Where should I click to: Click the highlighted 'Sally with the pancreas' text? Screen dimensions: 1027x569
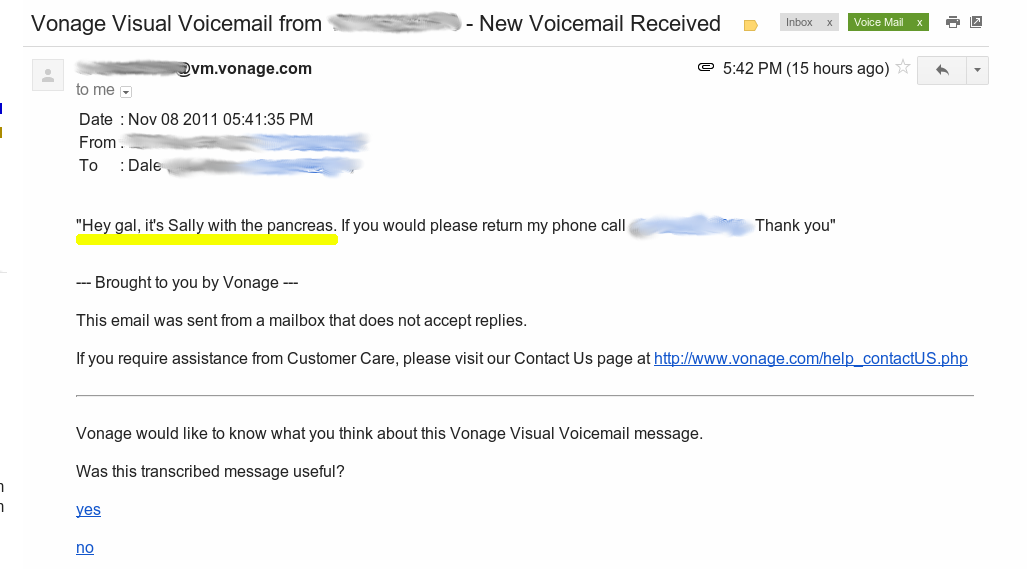pyautogui.click(x=252, y=226)
